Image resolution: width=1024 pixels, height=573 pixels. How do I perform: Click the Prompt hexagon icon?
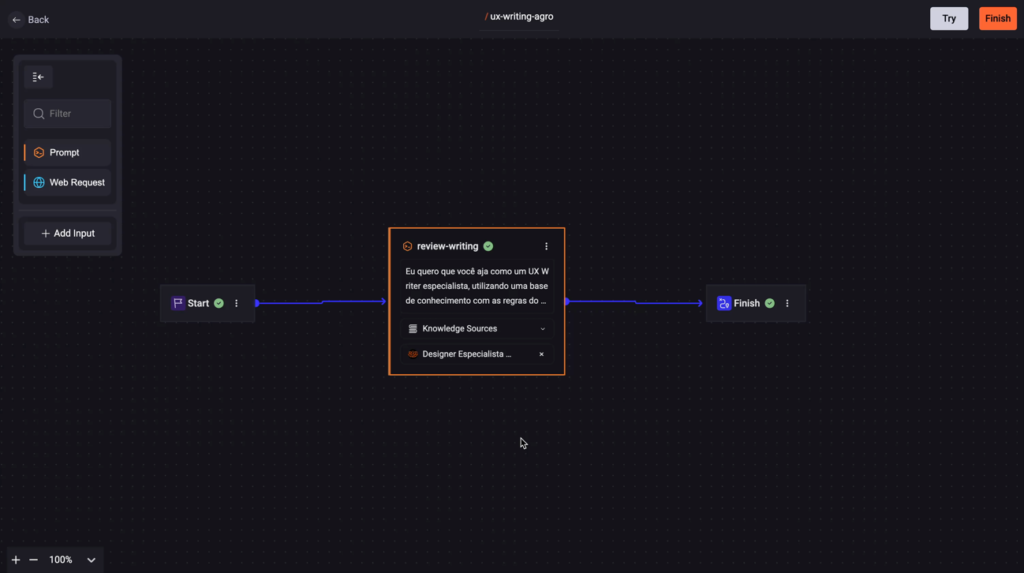coord(39,152)
